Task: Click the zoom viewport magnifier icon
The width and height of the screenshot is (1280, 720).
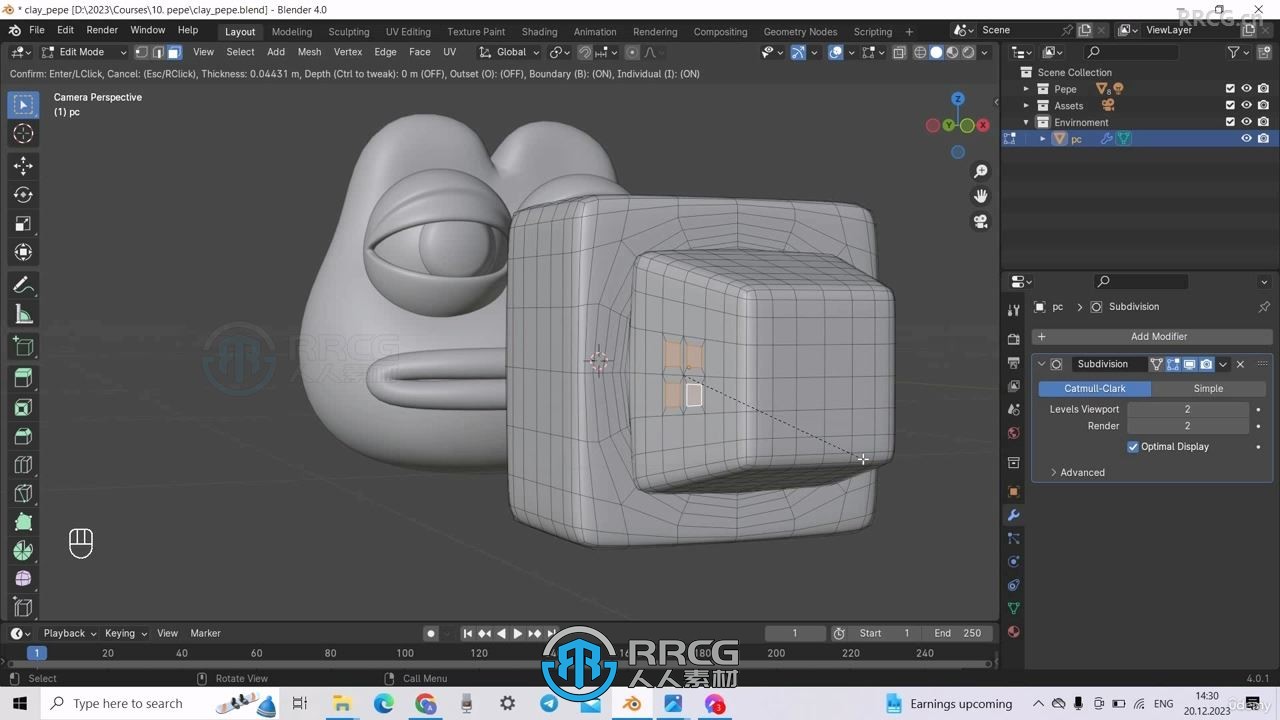Action: click(x=981, y=172)
